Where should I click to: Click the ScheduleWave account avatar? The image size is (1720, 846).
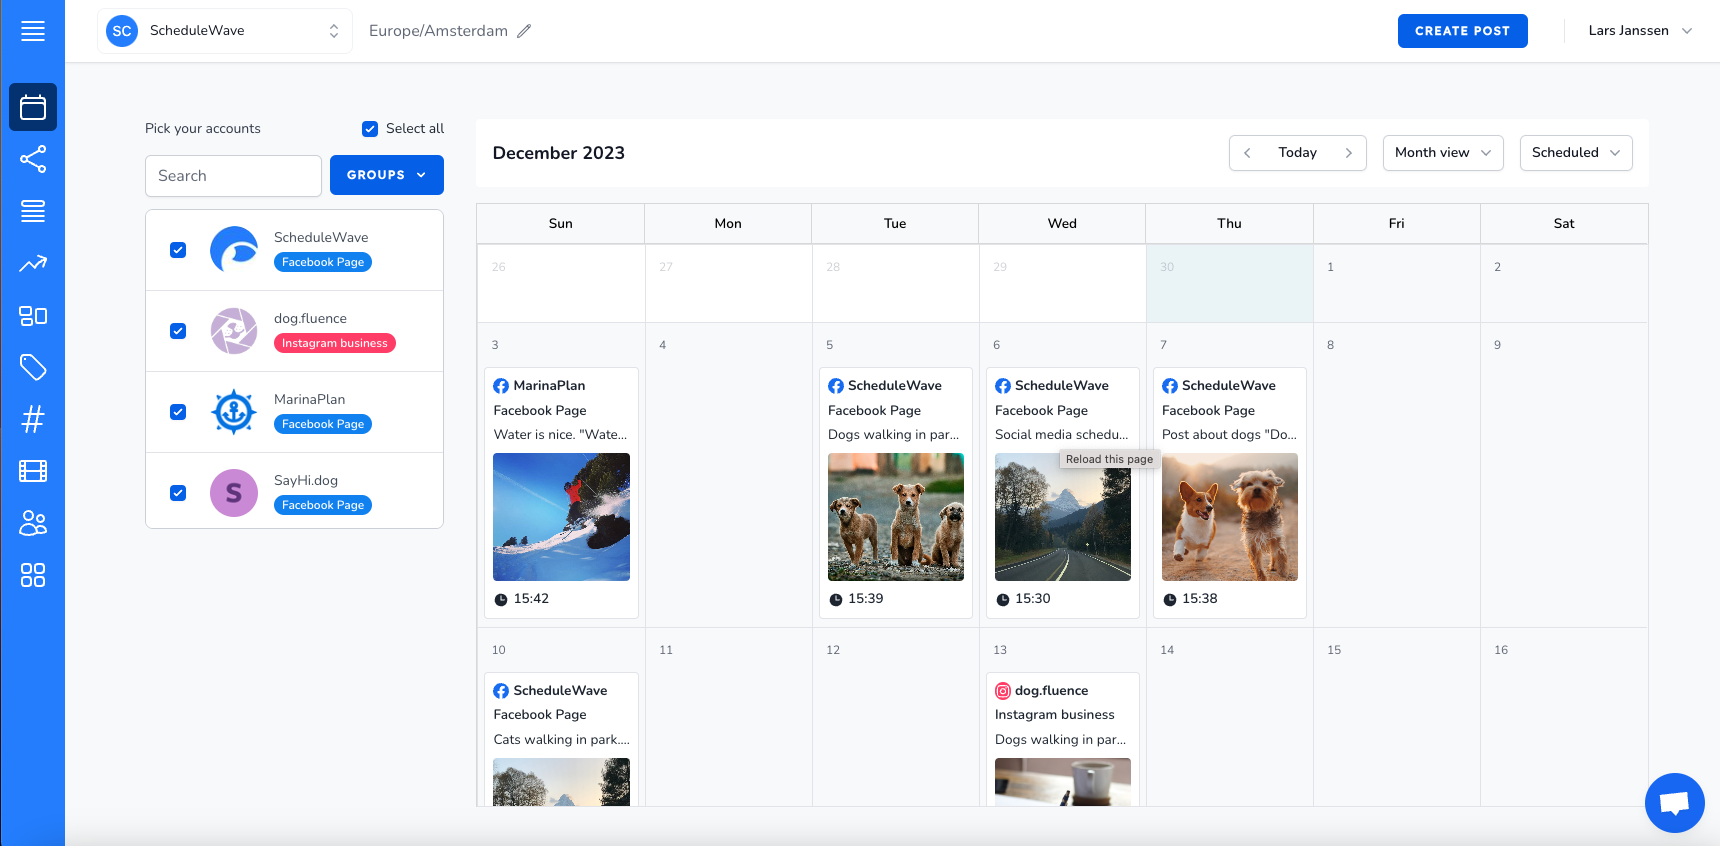click(234, 250)
